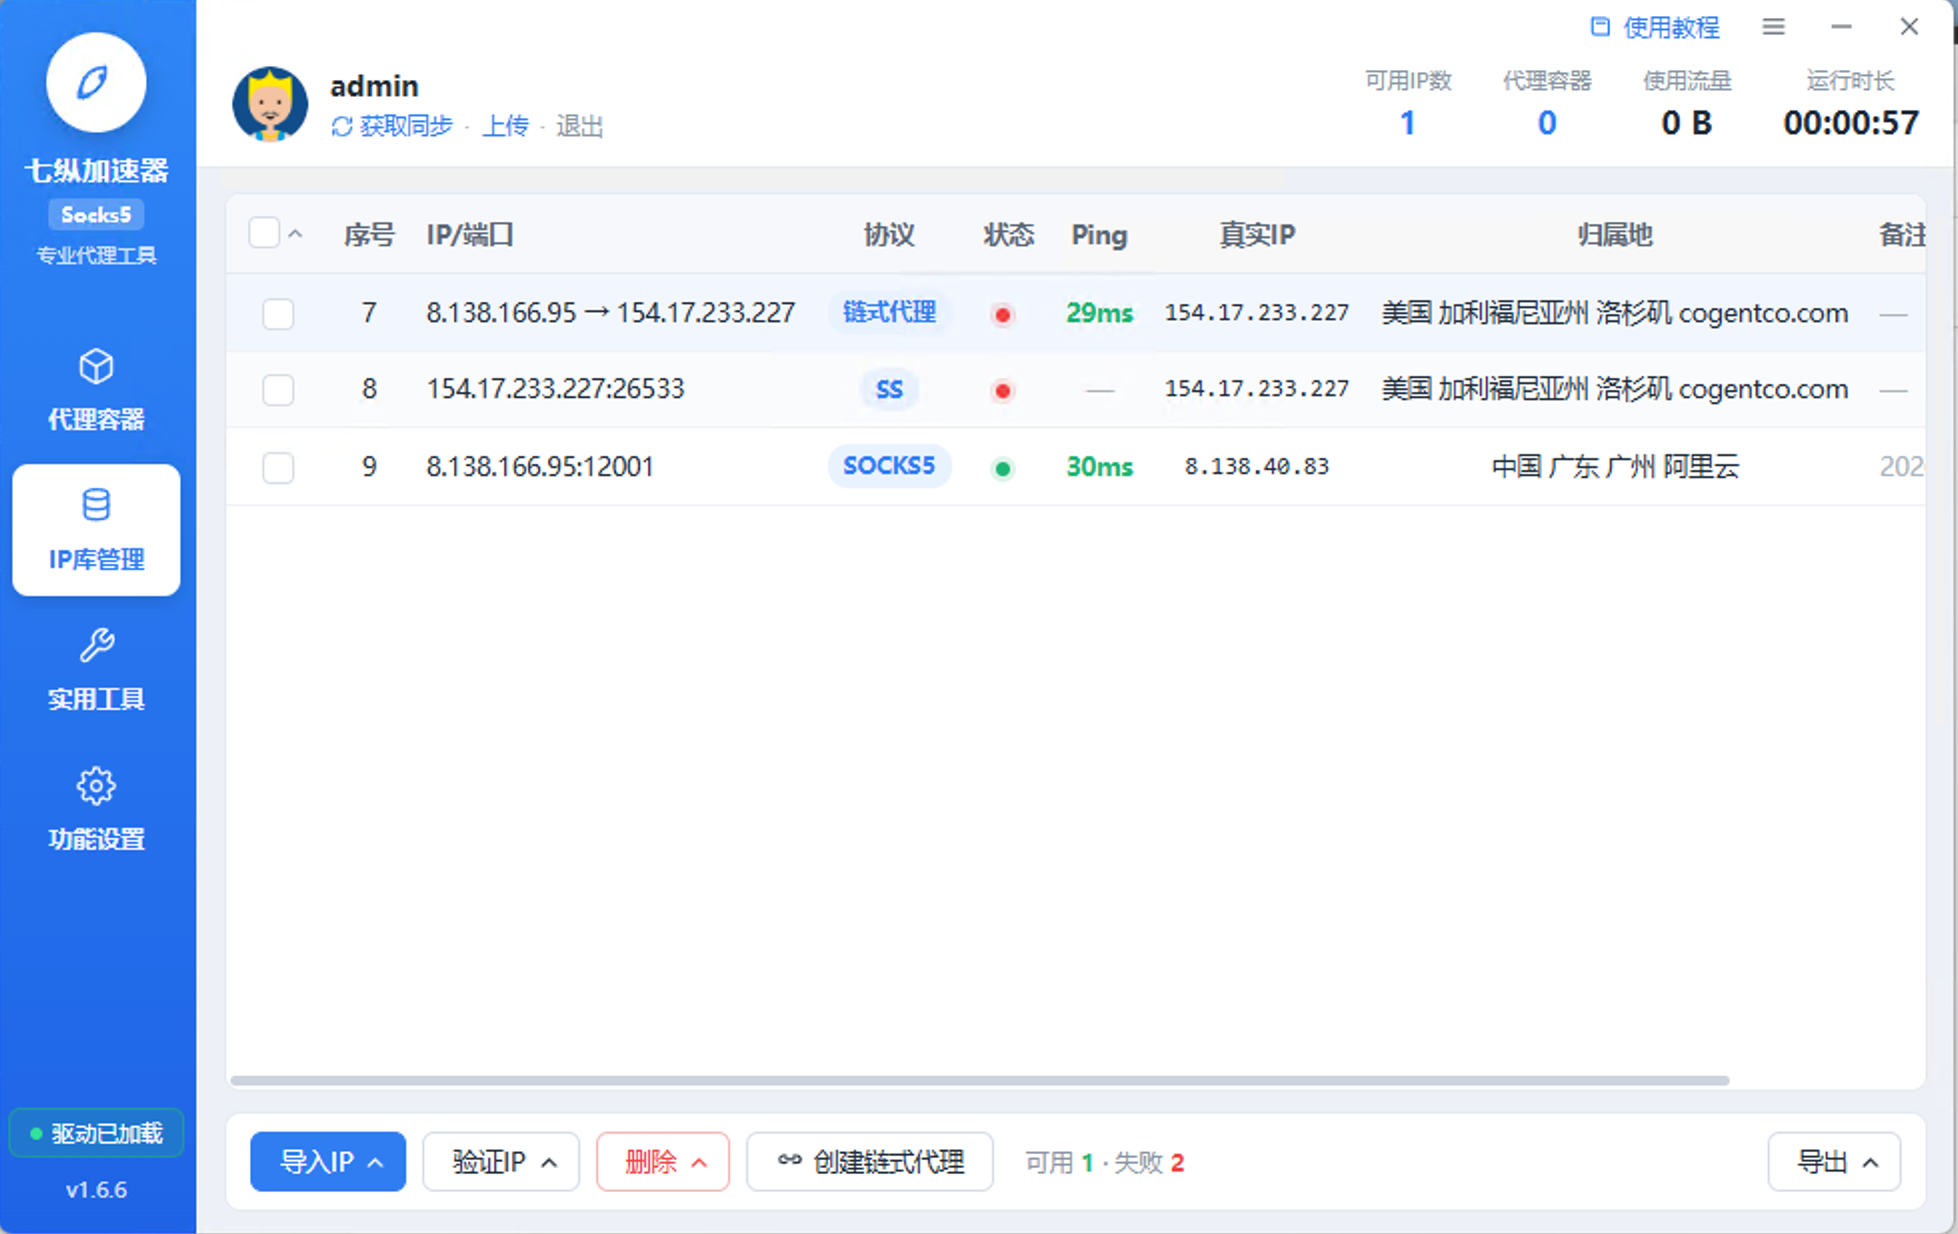This screenshot has height=1234, width=1958.
Task: Click the 可用IP数 value 1
Action: click(x=1407, y=123)
